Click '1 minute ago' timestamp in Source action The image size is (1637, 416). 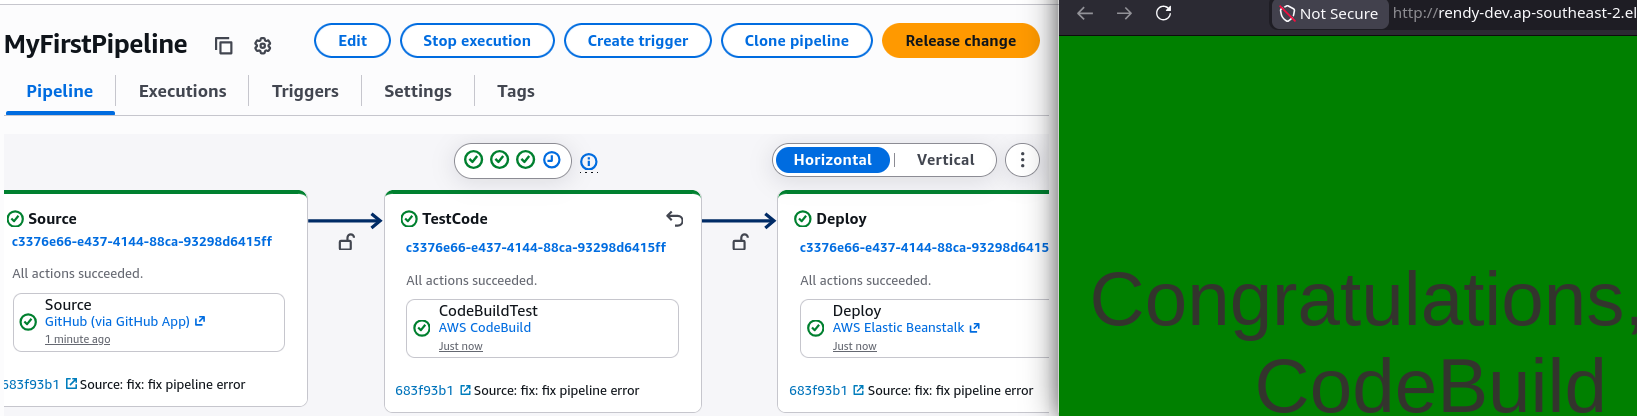point(78,339)
